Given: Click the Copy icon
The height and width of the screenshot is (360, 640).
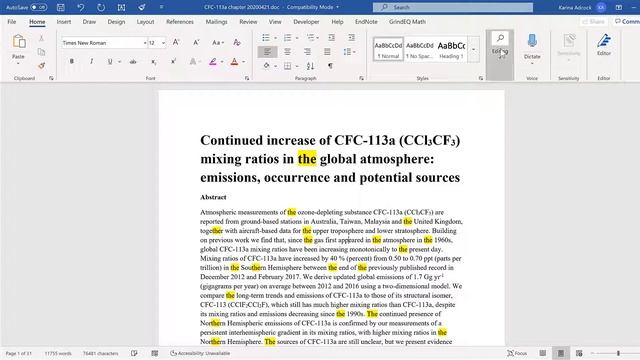Looking at the screenshot, I should [41, 52].
